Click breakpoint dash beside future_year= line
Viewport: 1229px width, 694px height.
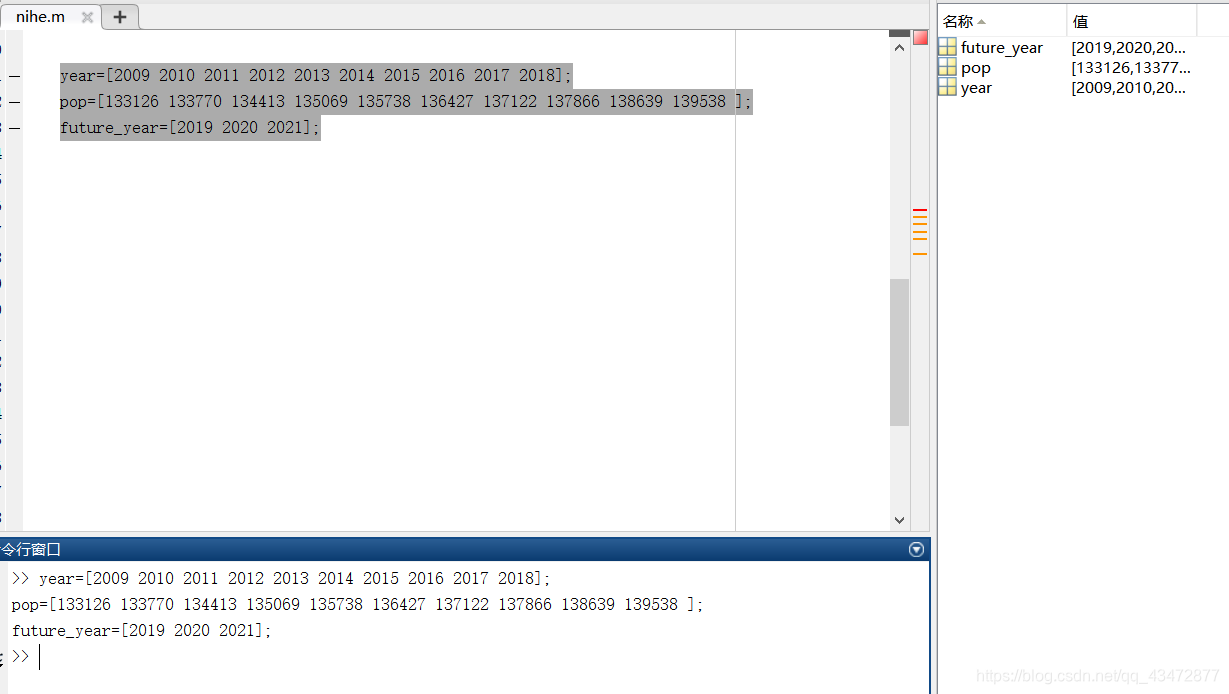pos(14,128)
